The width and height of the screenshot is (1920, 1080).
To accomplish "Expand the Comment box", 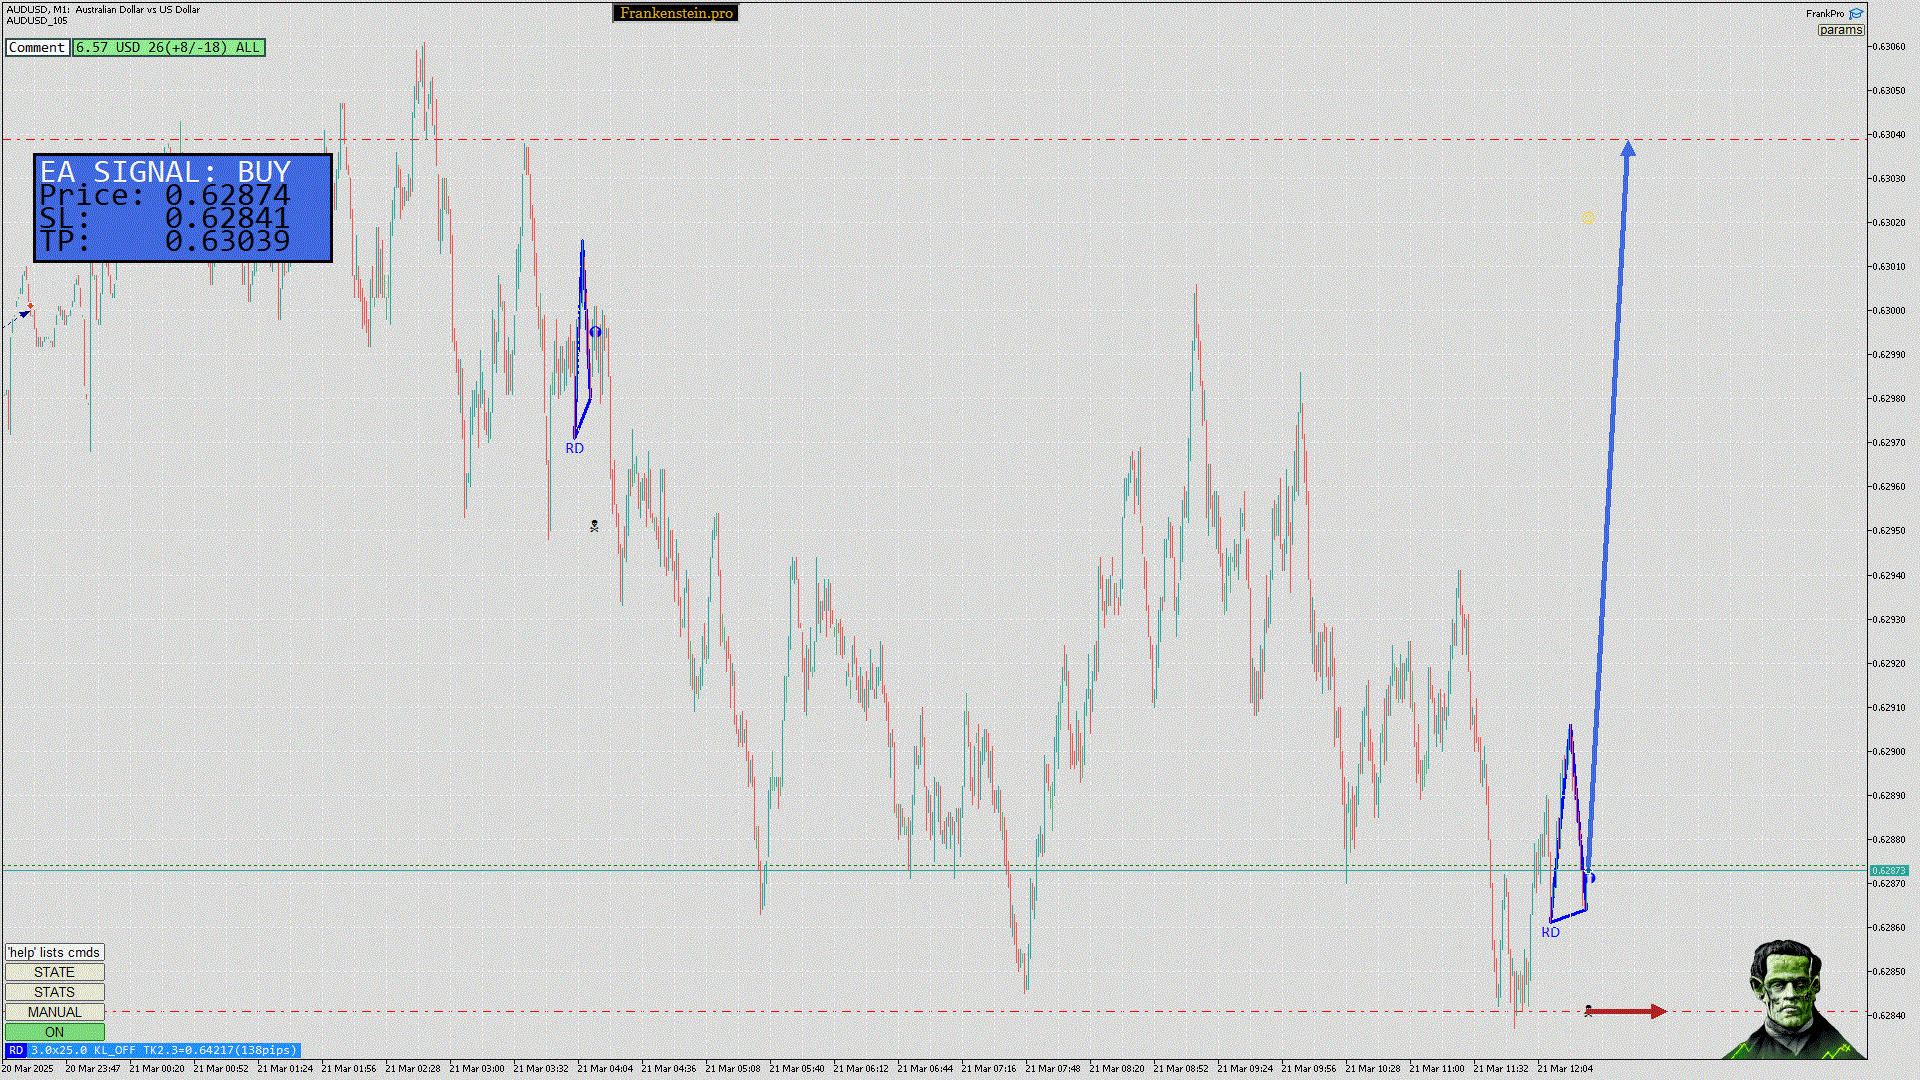I will (x=37, y=47).
